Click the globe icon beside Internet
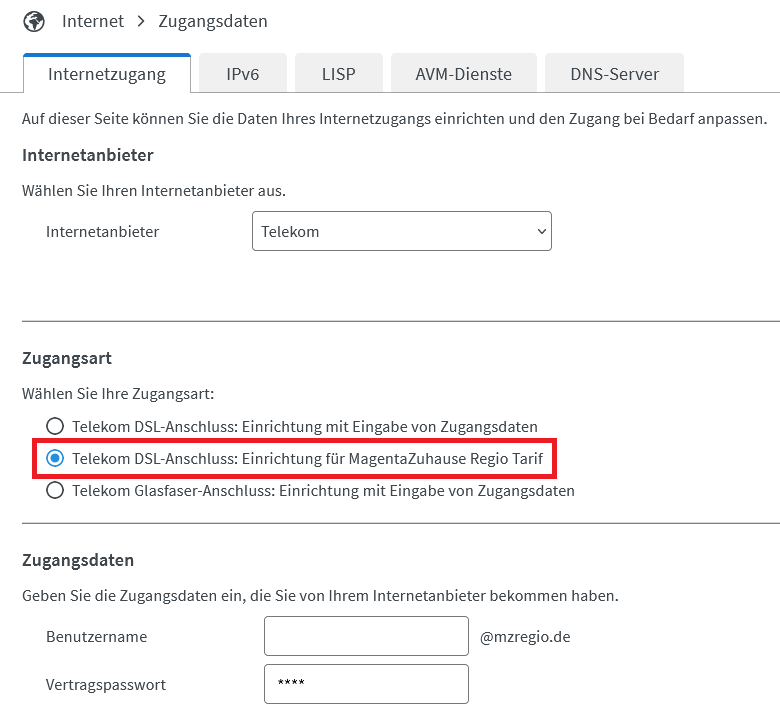Screen dimensions: 780x712 pos(34,21)
